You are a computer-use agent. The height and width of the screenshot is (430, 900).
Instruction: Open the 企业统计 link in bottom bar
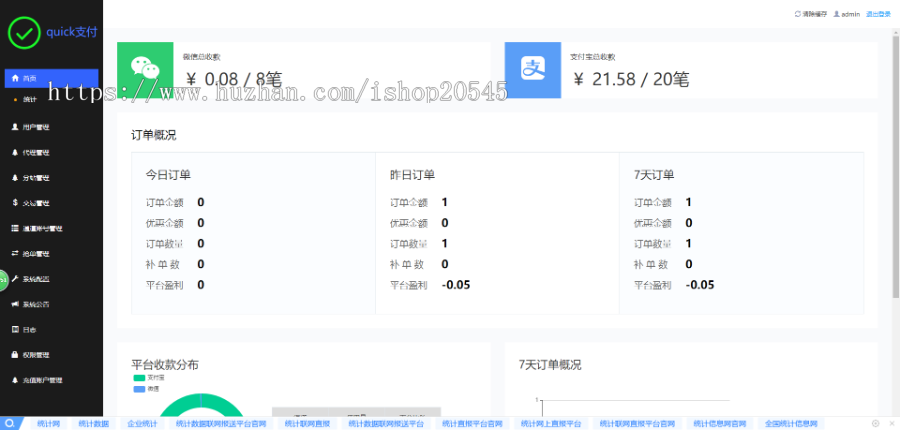(x=142, y=424)
